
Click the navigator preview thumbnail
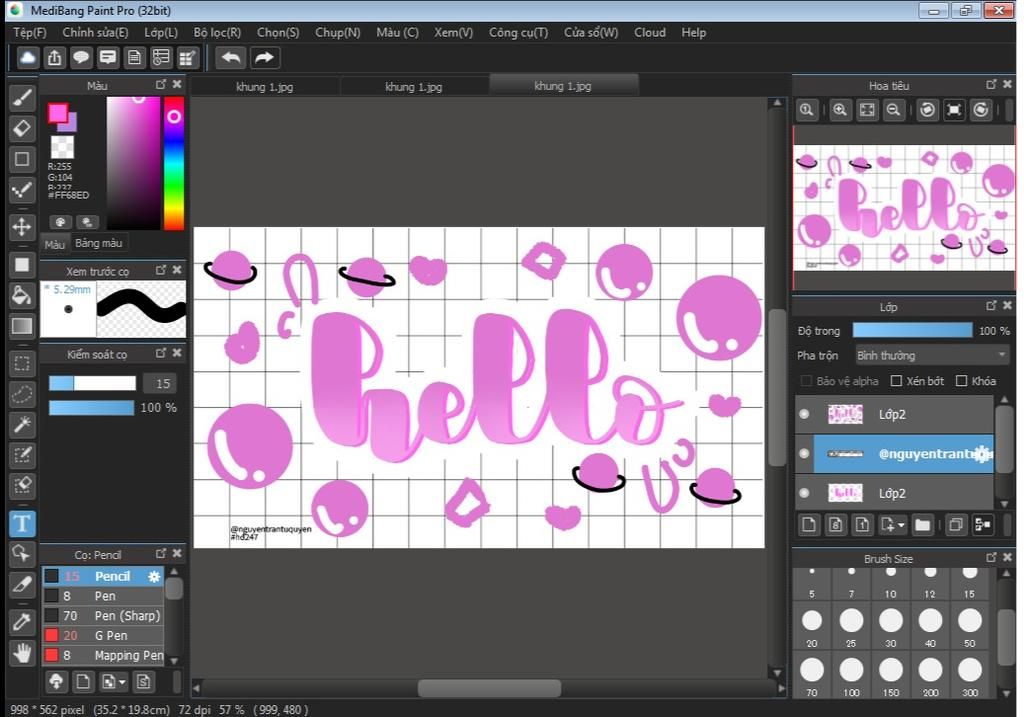point(904,208)
